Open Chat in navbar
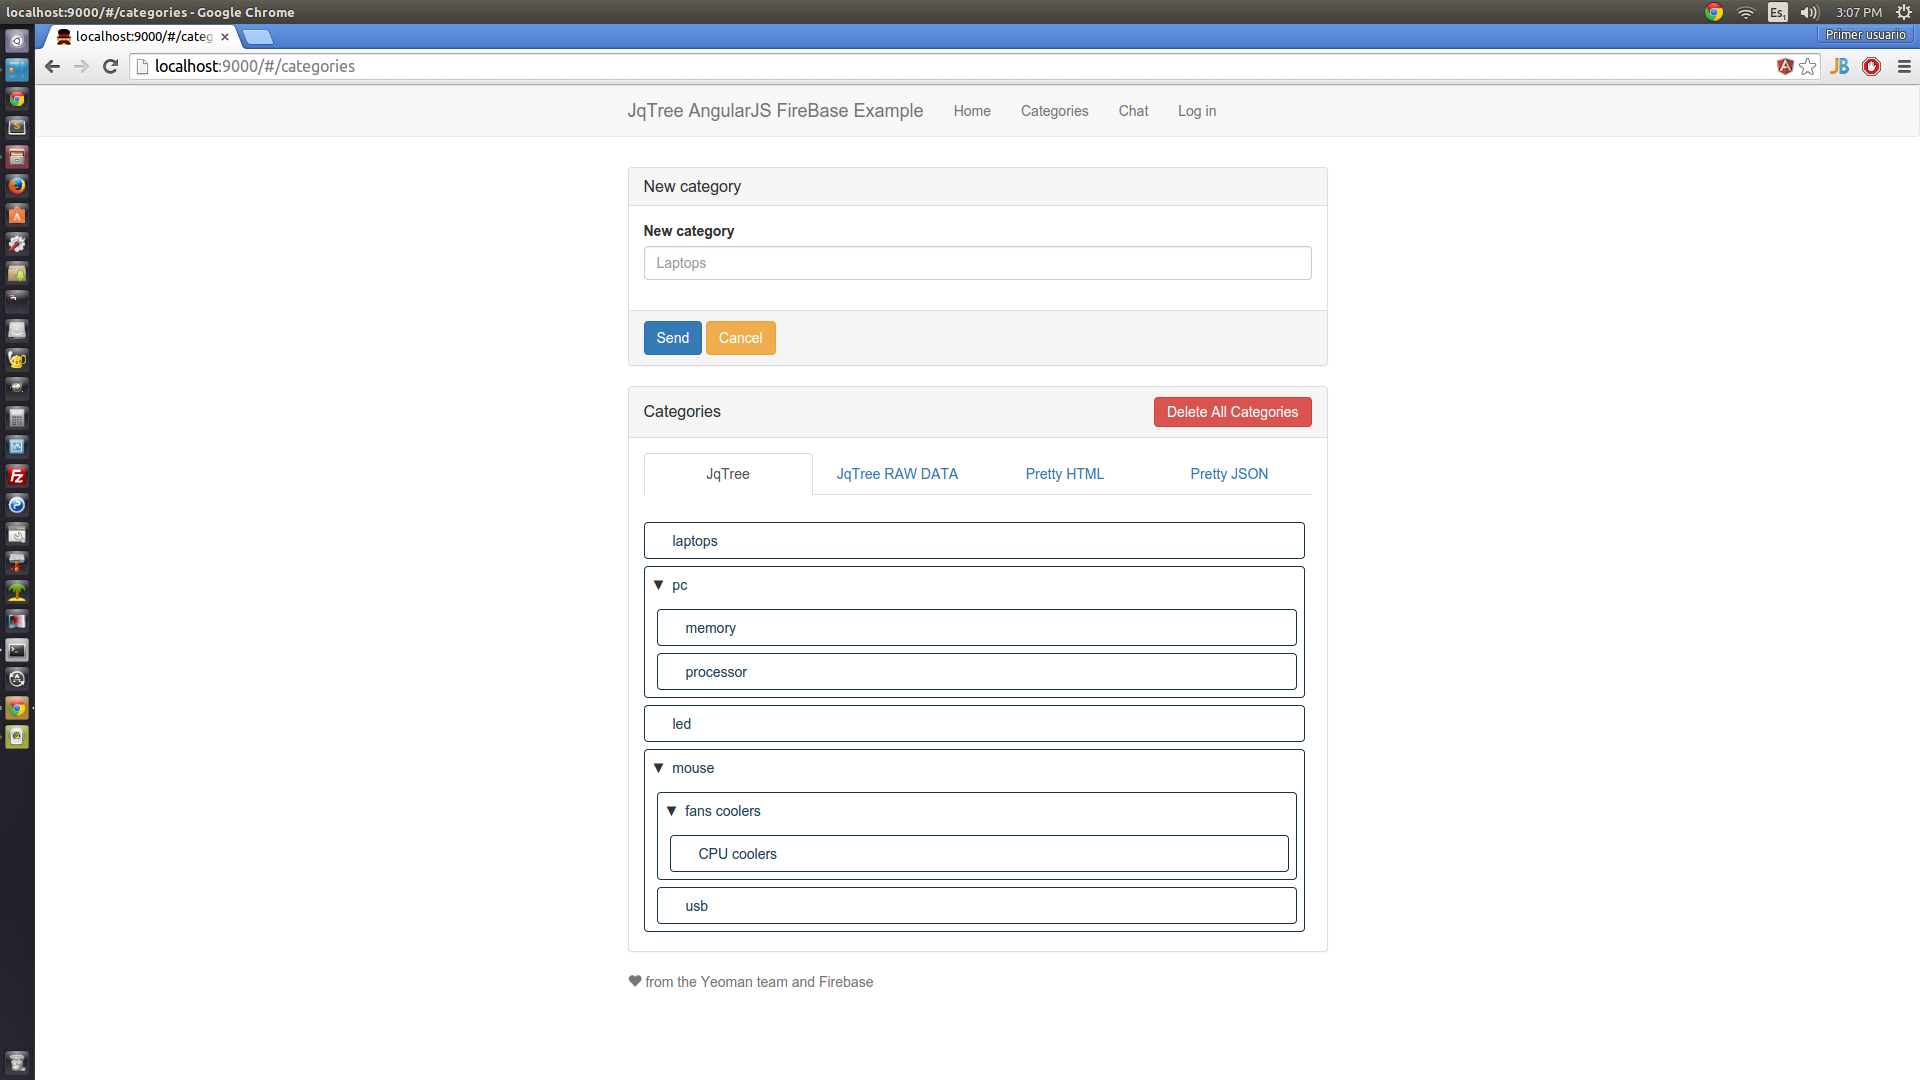Screen dimensions: 1920x1080 coord(1133,111)
